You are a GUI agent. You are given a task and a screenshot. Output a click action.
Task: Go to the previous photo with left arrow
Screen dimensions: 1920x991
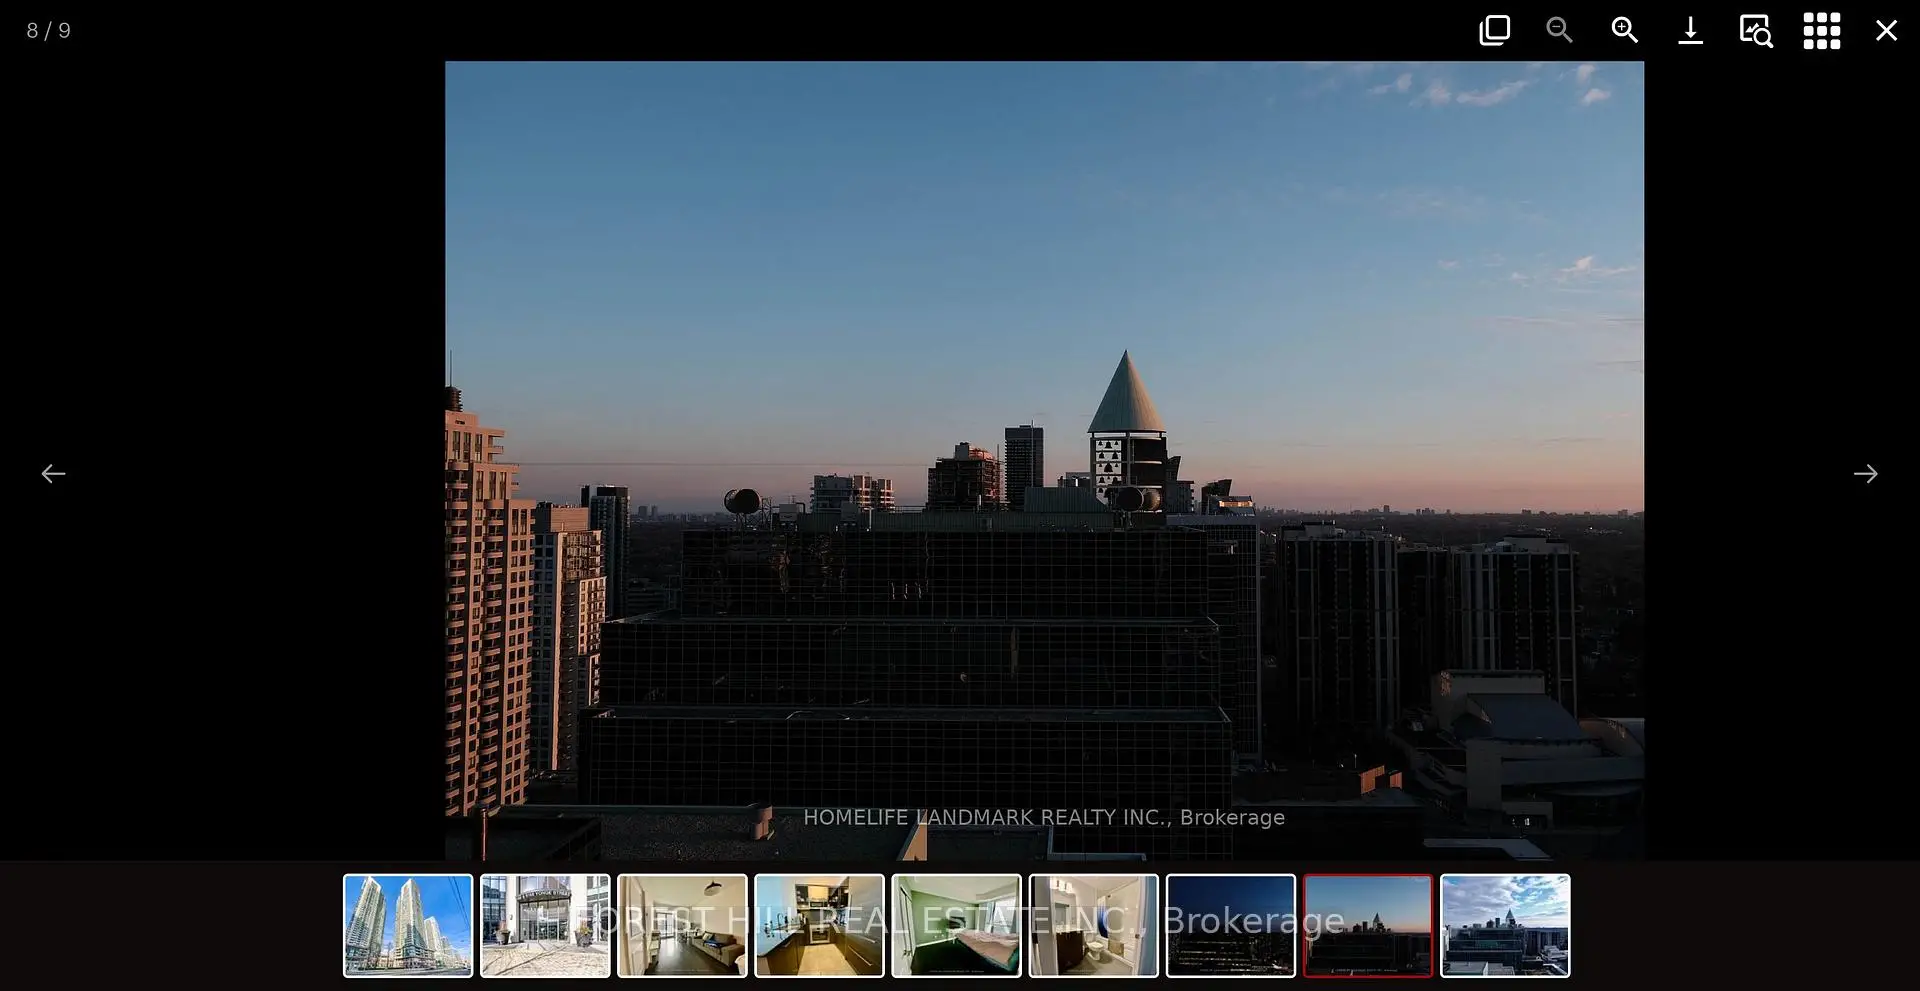pyautogui.click(x=53, y=474)
